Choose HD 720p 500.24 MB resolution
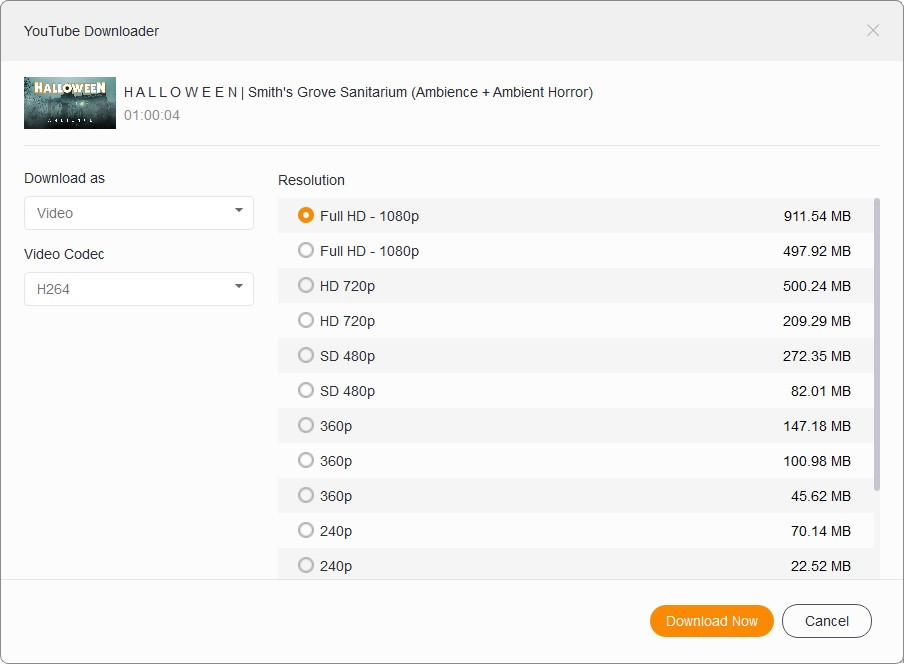This screenshot has width=904, height=664. 306,285
